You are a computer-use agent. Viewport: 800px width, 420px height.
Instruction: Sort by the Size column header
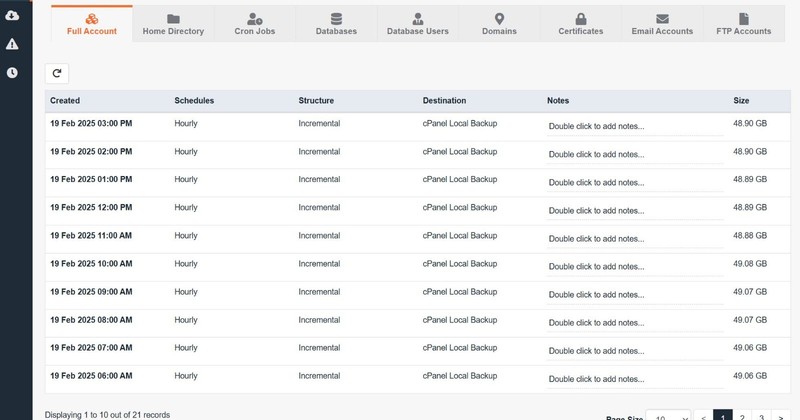click(741, 101)
